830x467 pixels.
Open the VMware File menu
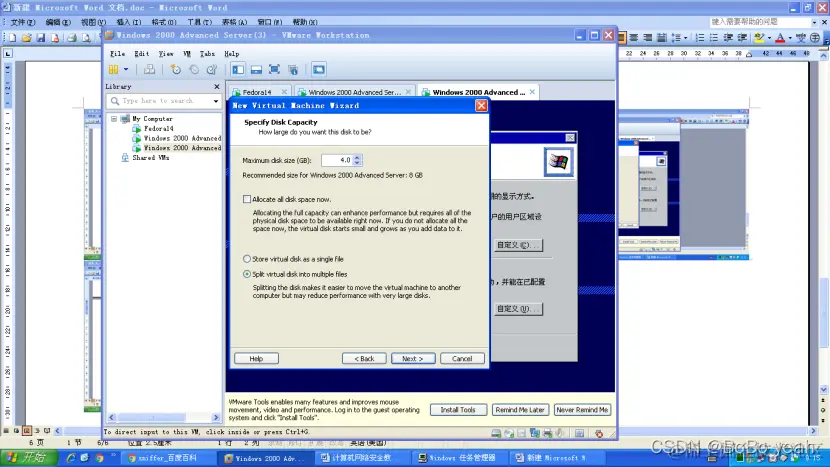click(118, 53)
